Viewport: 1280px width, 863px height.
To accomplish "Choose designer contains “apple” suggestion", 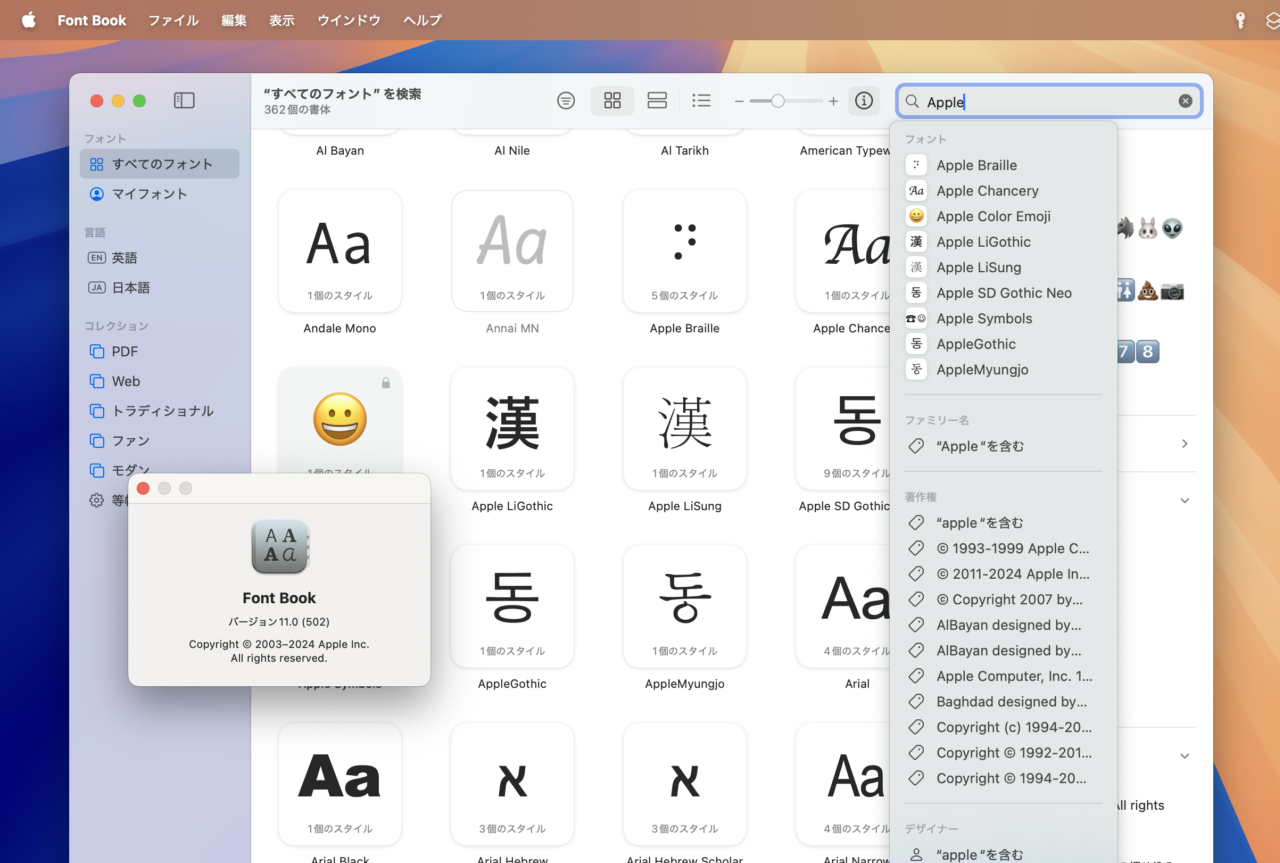I will [1003, 855].
